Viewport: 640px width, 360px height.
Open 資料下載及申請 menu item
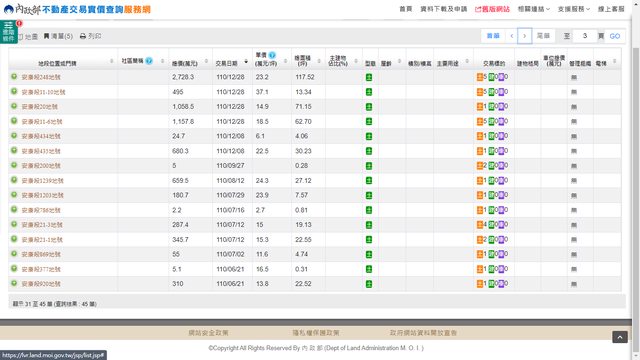444,9
